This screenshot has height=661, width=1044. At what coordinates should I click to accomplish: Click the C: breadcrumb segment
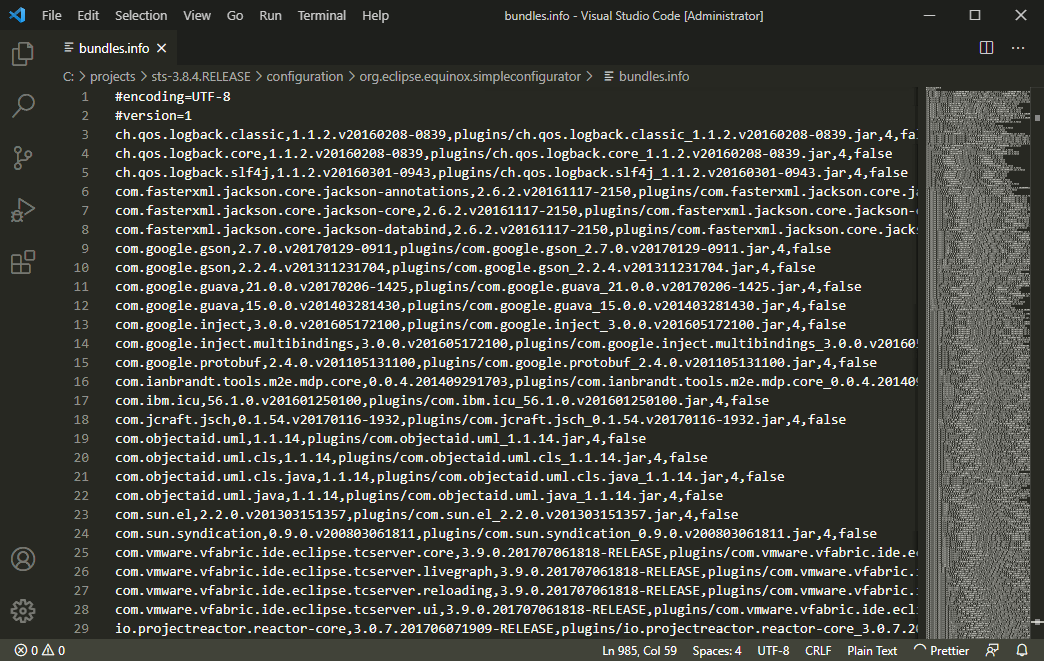pos(68,77)
